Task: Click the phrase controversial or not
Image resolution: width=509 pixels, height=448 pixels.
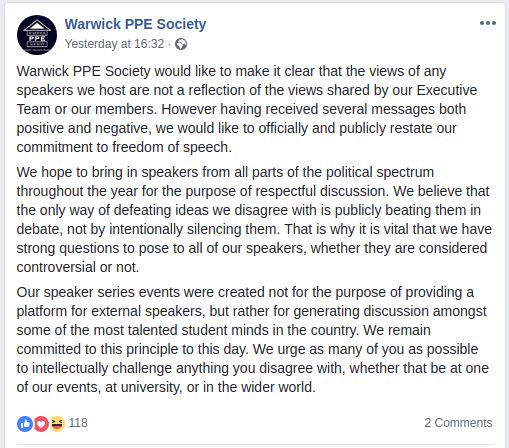Action: tap(78, 267)
